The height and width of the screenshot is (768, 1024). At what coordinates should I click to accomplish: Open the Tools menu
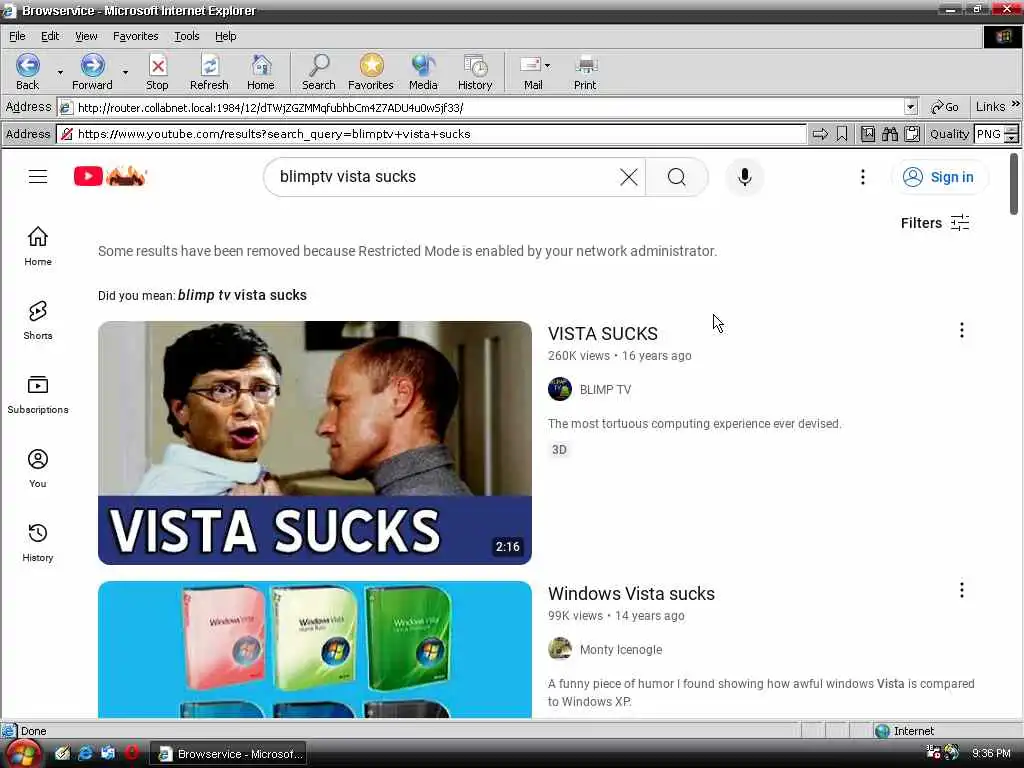[186, 36]
